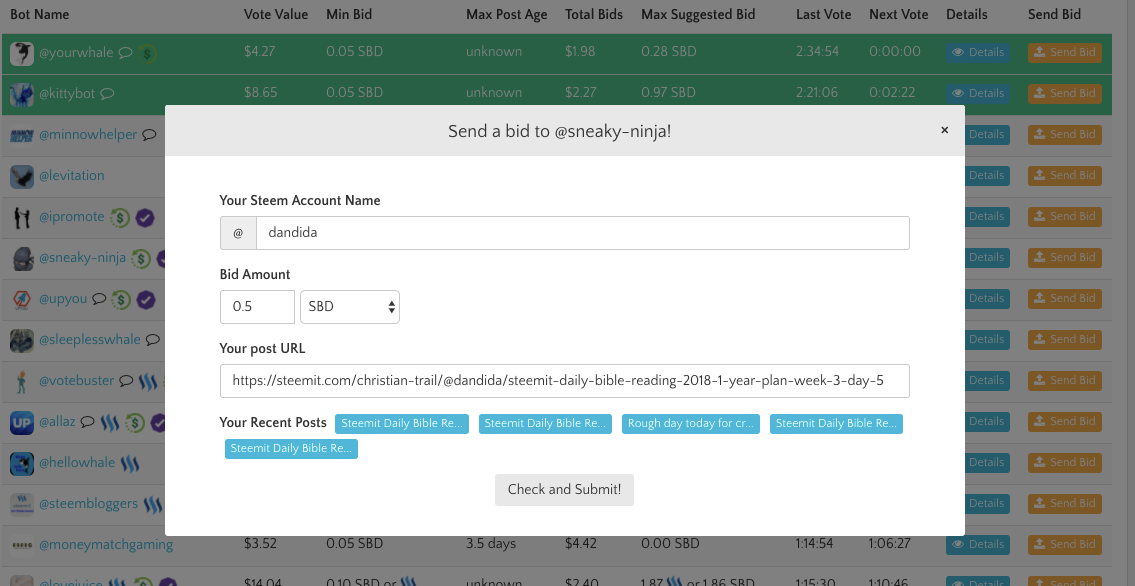Click the post URL input field
The image size is (1135, 586).
pyautogui.click(x=565, y=381)
